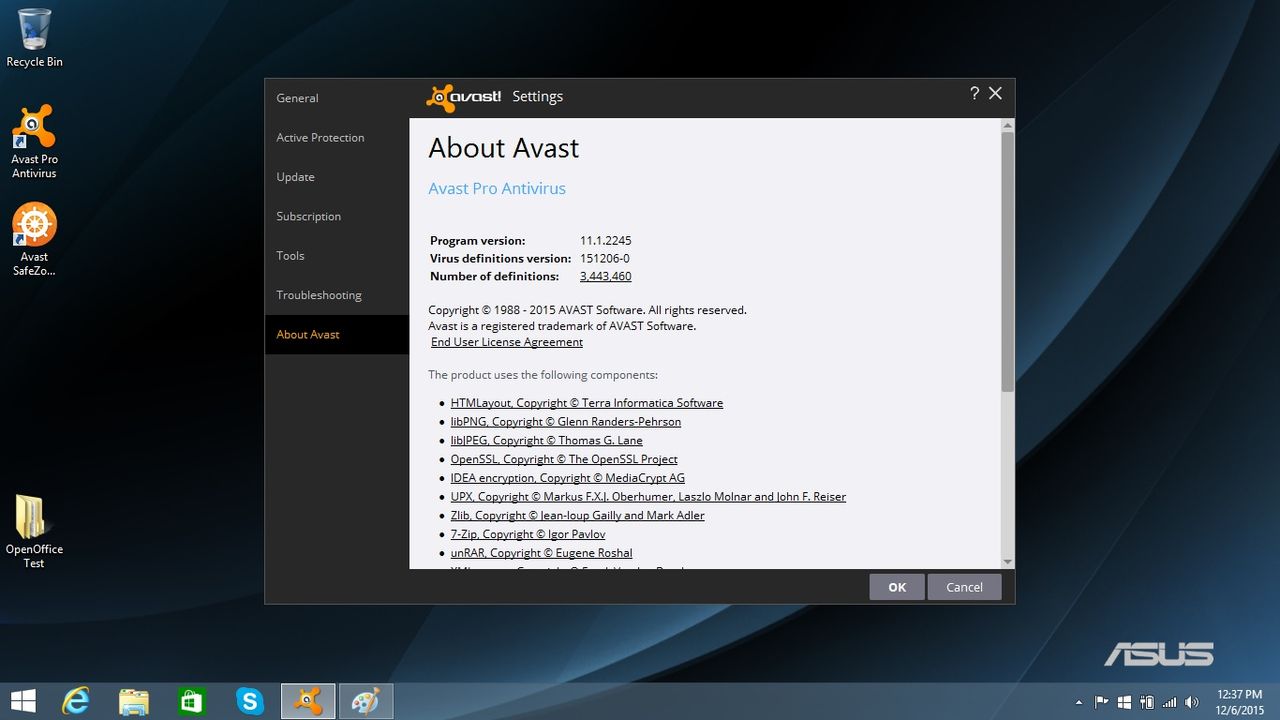Image resolution: width=1280 pixels, height=720 pixels.
Task: Open the Windows Store taskbar icon
Action: [191, 701]
